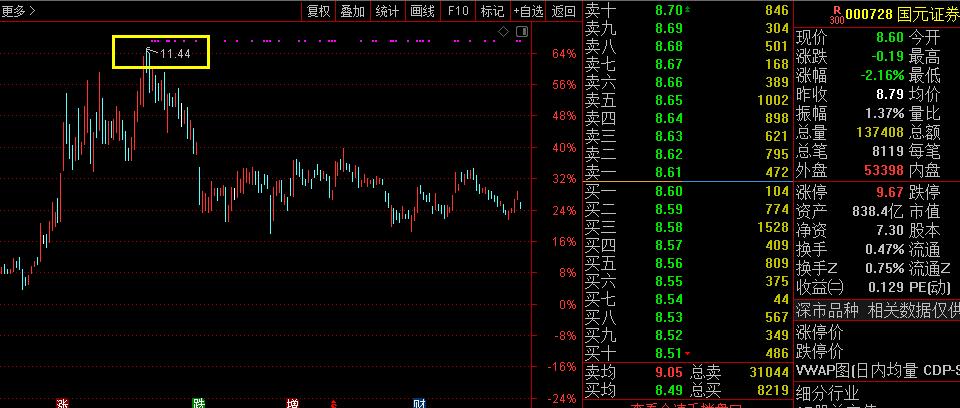Click the 卖均 average ask value 9.05

coord(669,372)
